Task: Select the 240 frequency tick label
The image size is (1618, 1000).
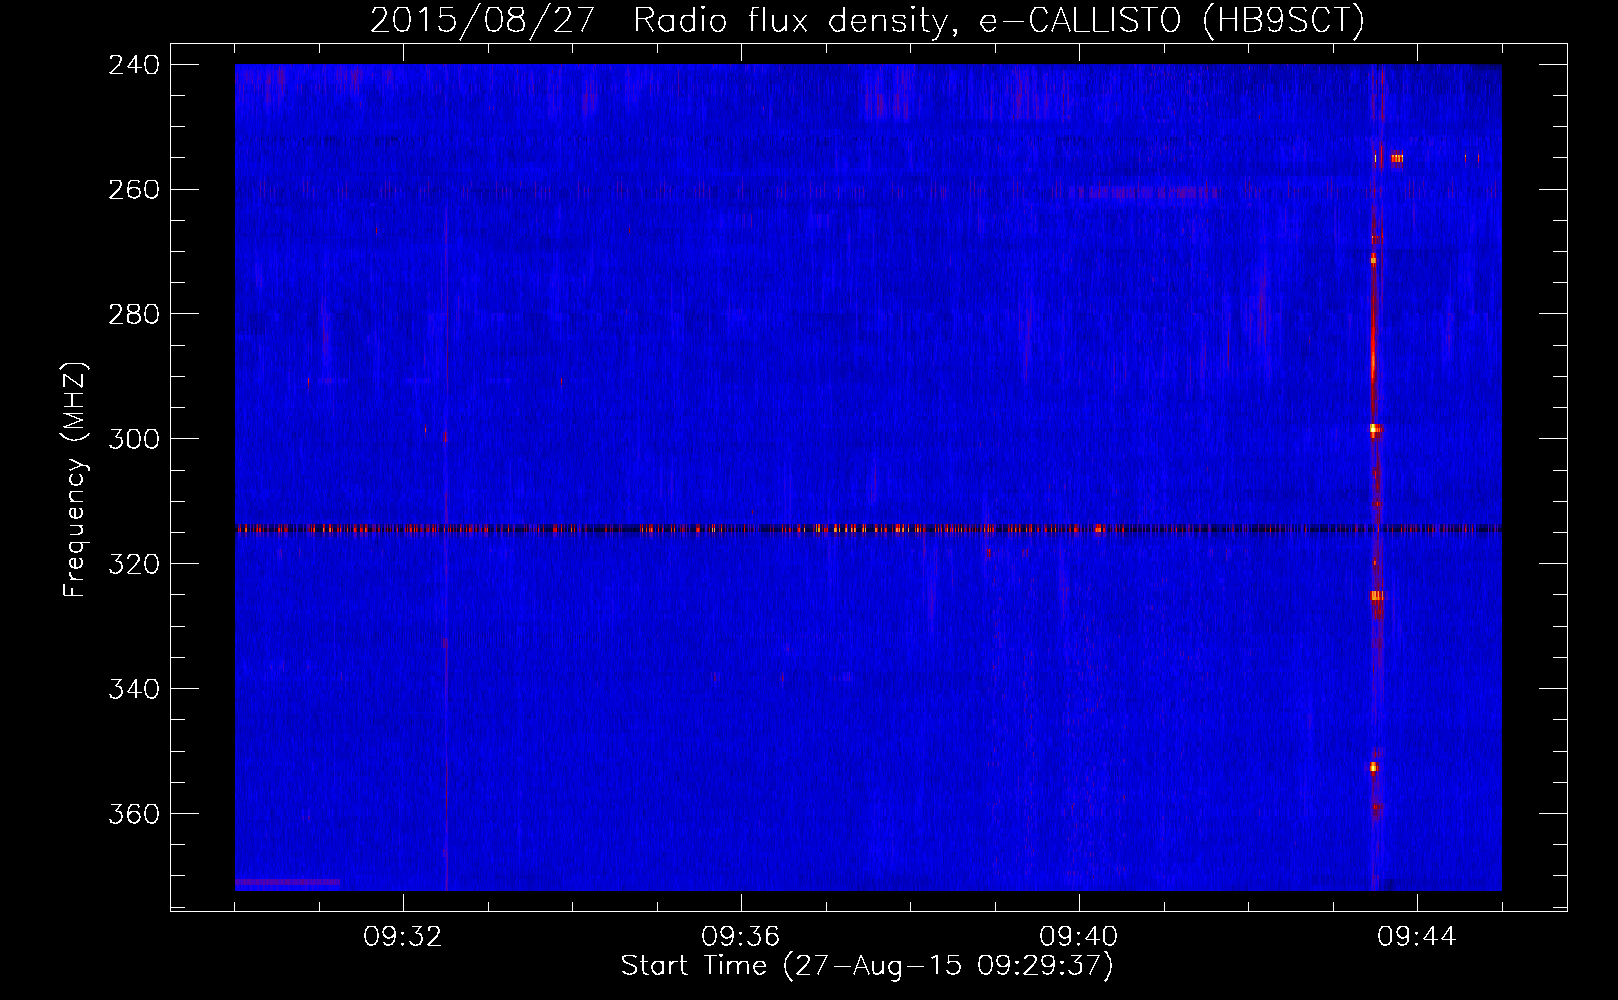Action: (134, 64)
